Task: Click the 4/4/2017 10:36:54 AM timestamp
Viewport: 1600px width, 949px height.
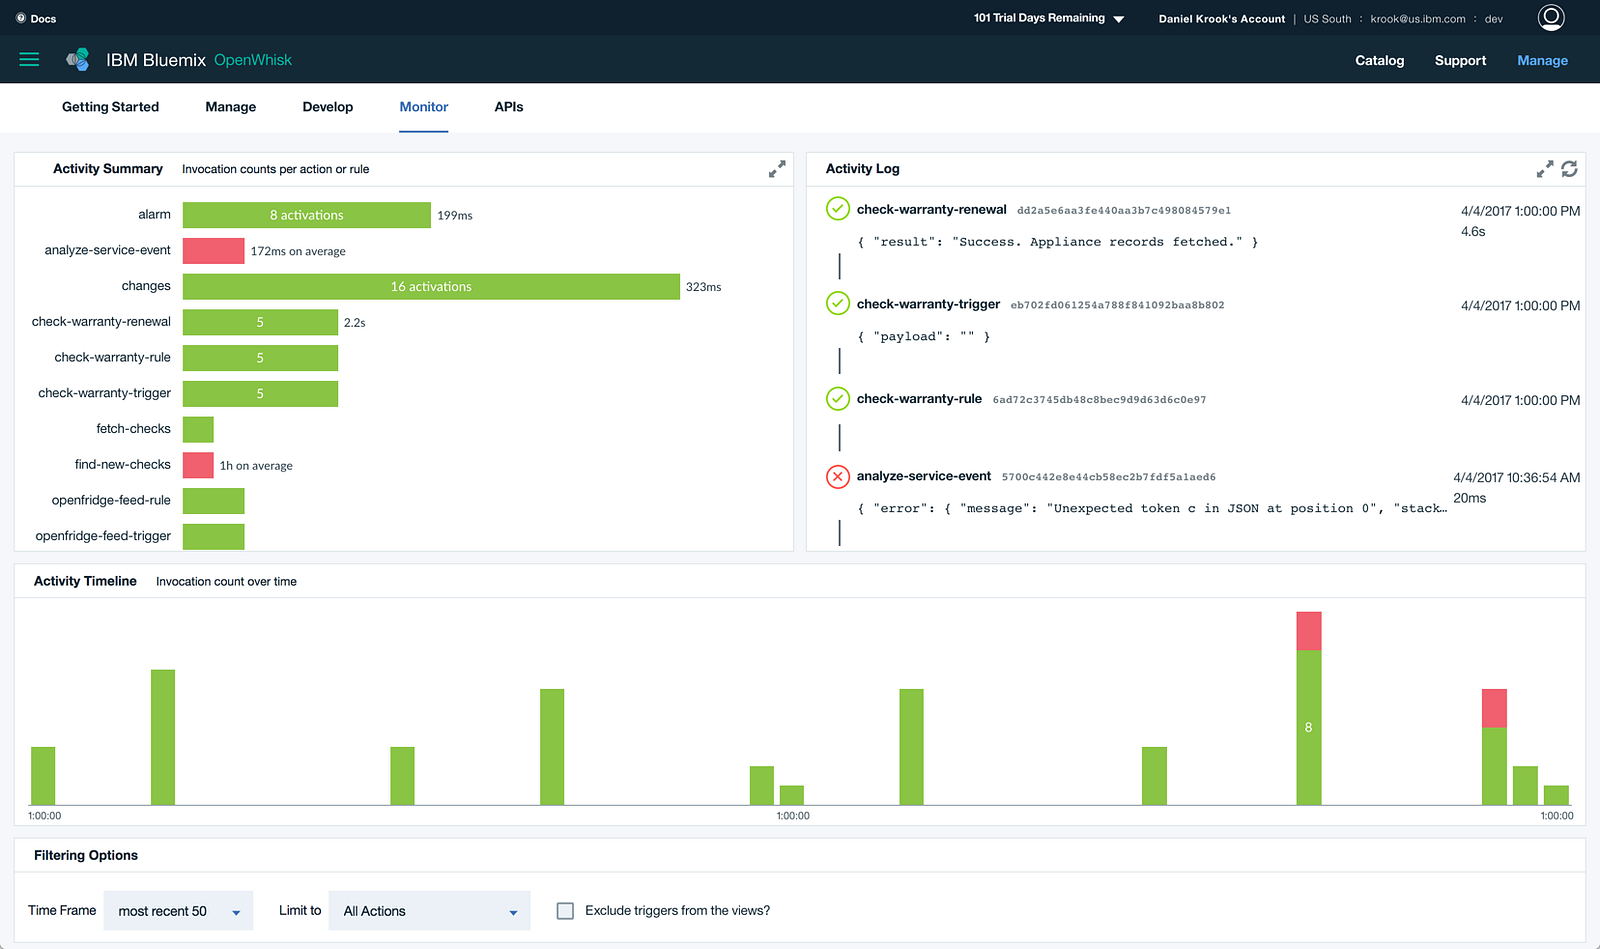Action: click(1517, 478)
